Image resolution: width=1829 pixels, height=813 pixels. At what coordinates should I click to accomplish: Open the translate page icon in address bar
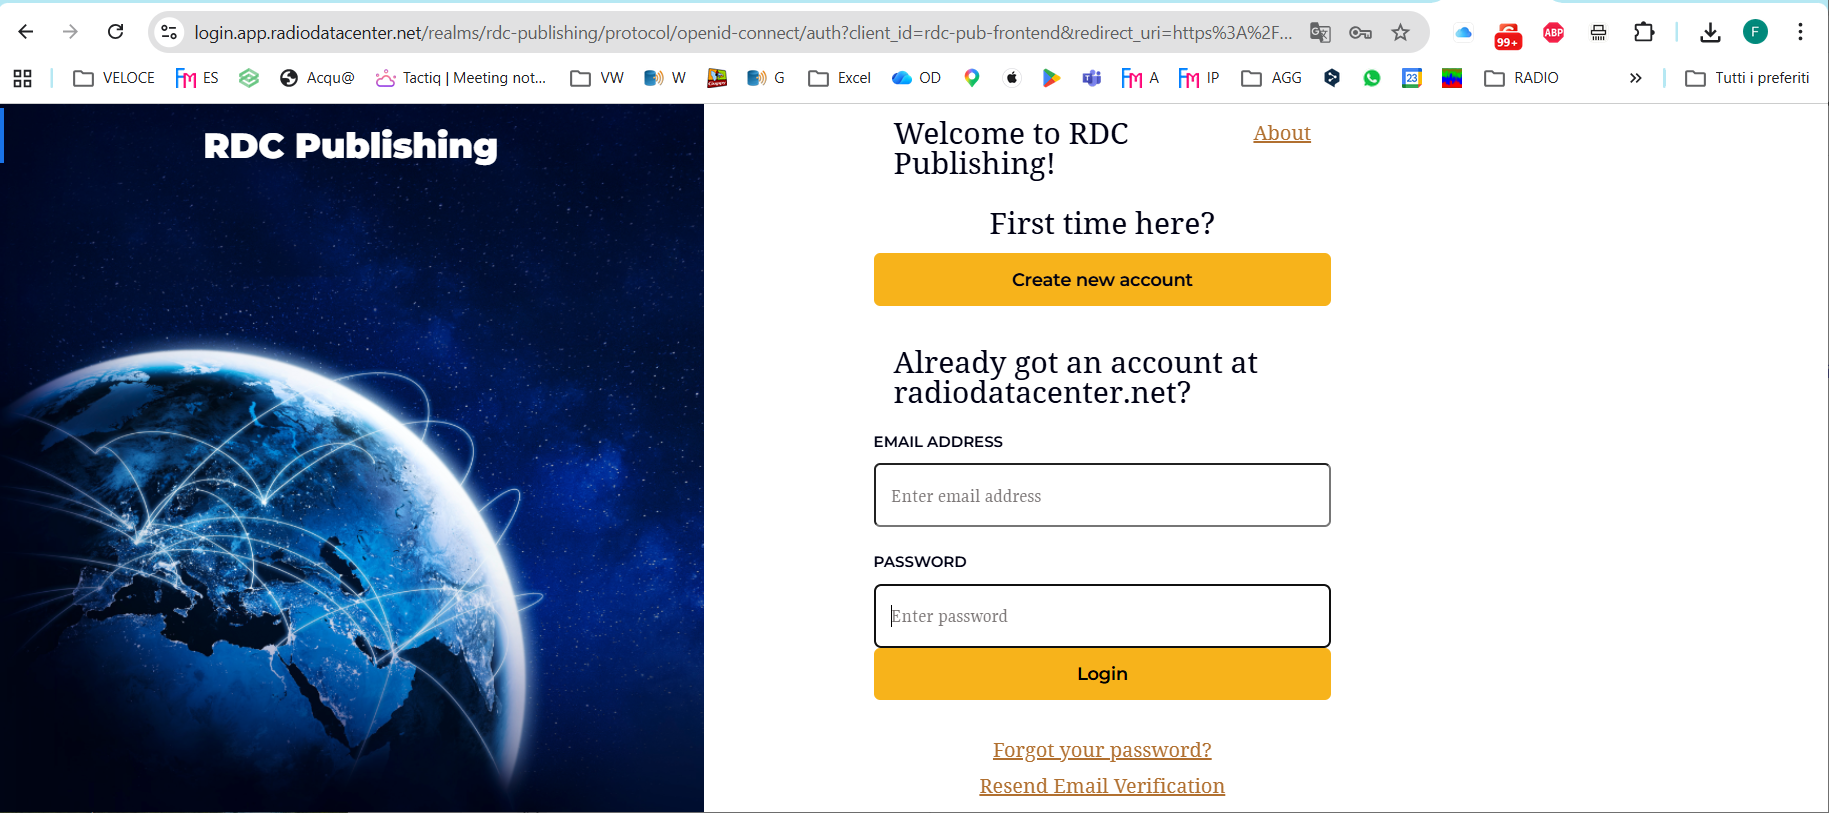(x=1320, y=33)
